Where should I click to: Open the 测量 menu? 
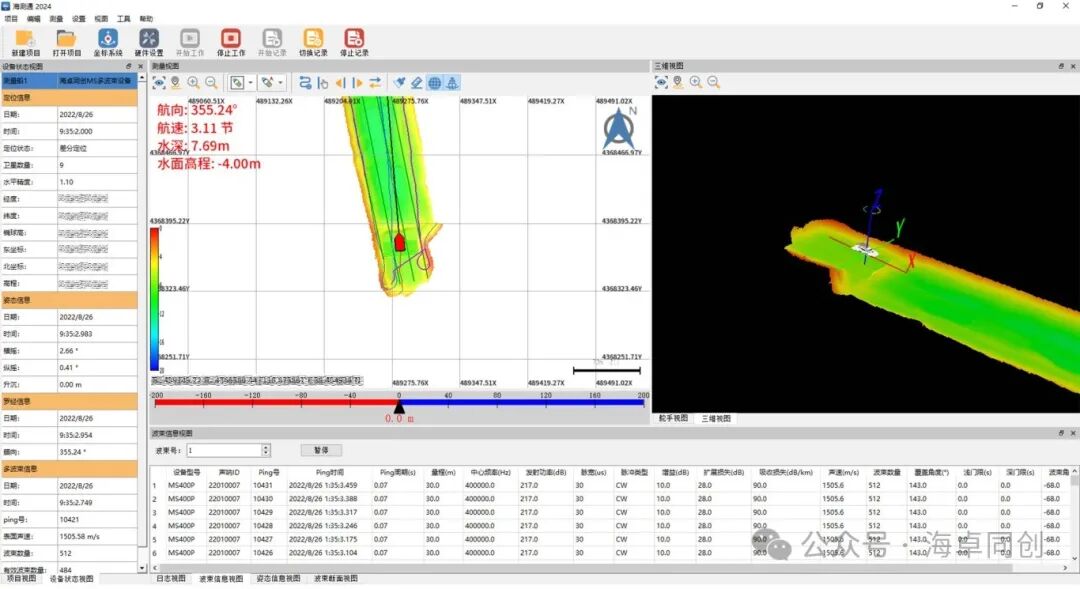click(x=56, y=19)
